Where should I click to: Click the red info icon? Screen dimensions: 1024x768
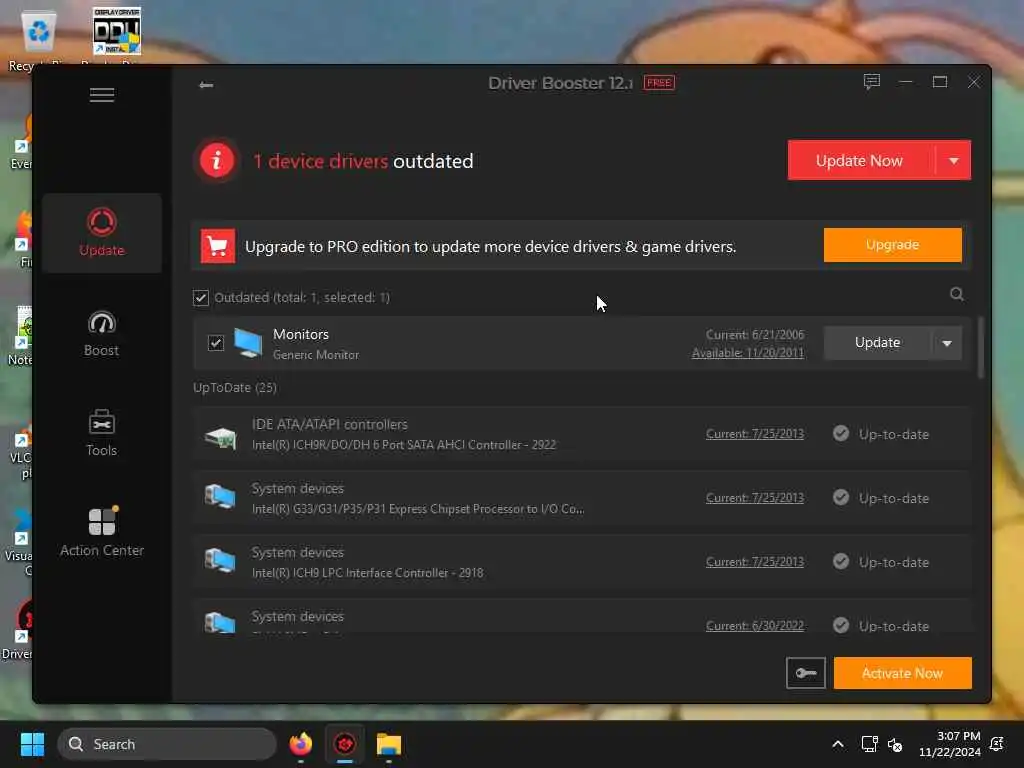point(217,161)
